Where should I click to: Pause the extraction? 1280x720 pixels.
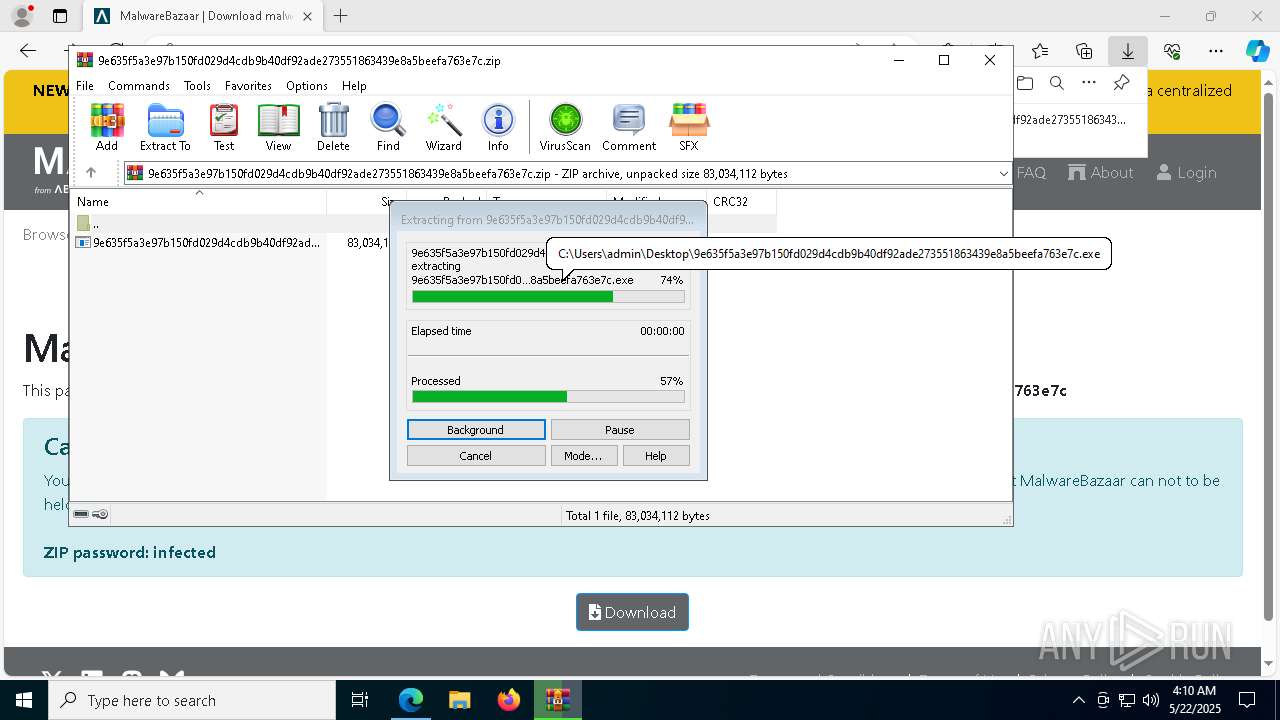click(620, 430)
